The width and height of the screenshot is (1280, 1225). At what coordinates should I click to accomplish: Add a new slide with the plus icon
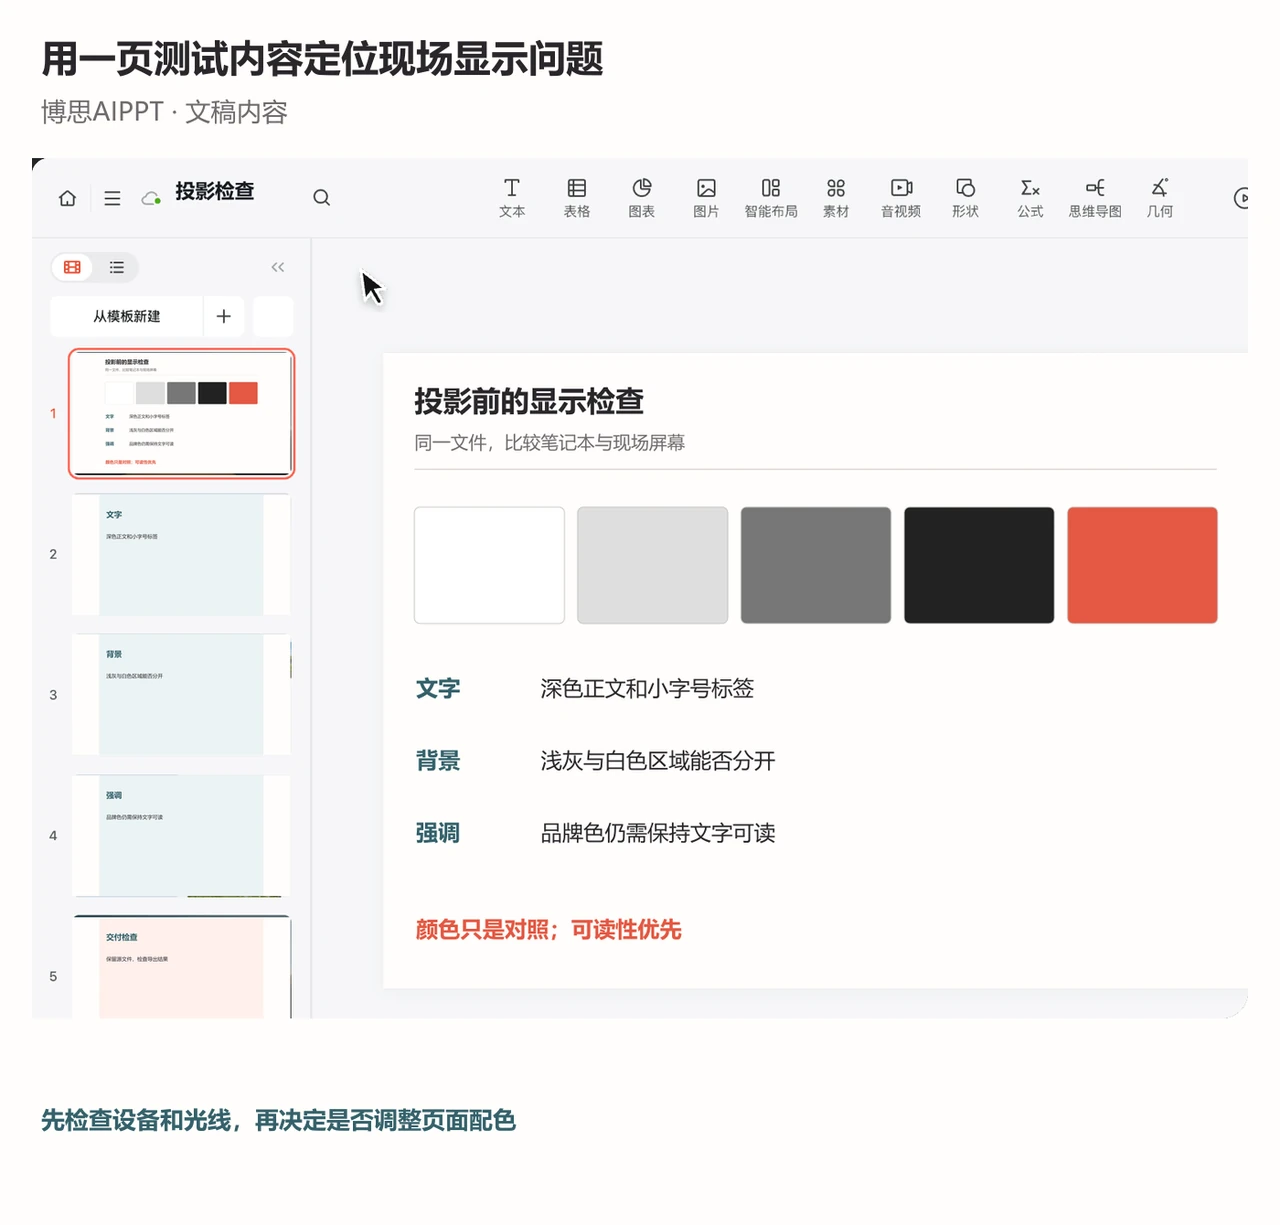pos(224,316)
